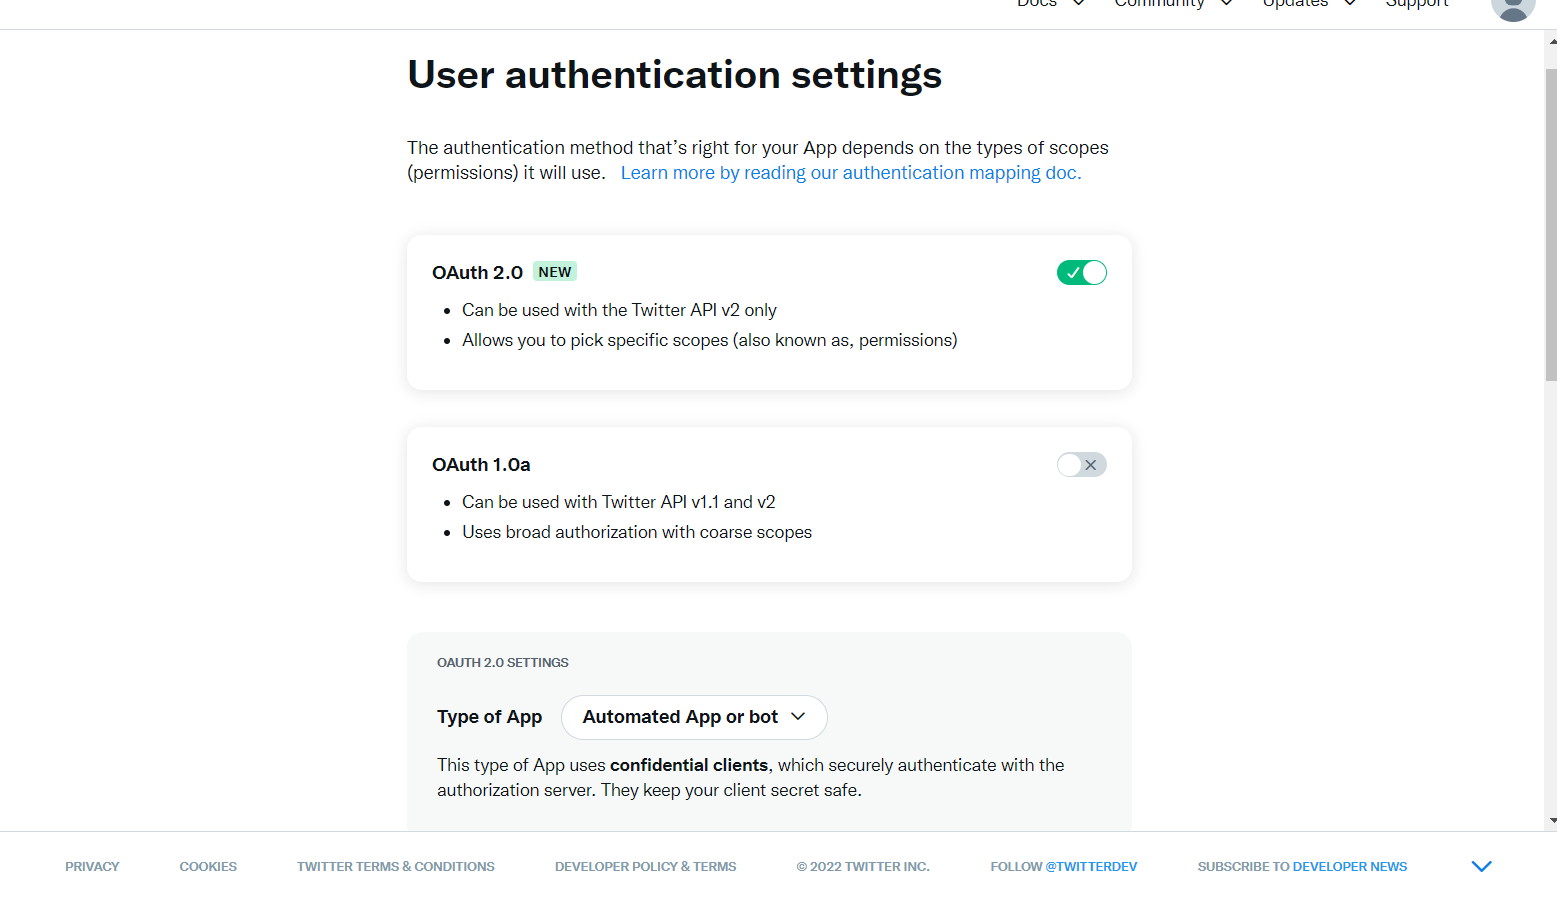Viewport: 1557px width, 898px height.
Task: Click the scrollbar down arrow
Action: pyautogui.click(x=1551, y=821)
